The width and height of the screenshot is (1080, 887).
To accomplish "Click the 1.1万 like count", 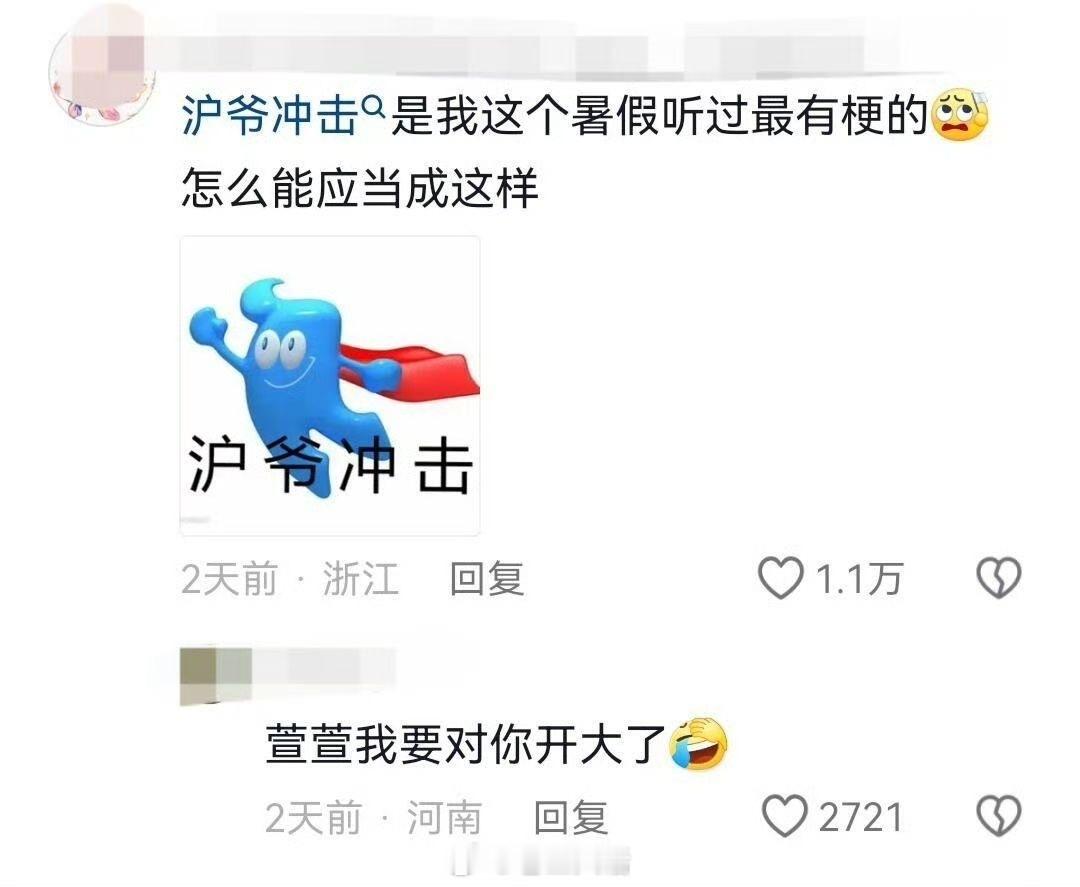I will point(859,578).
